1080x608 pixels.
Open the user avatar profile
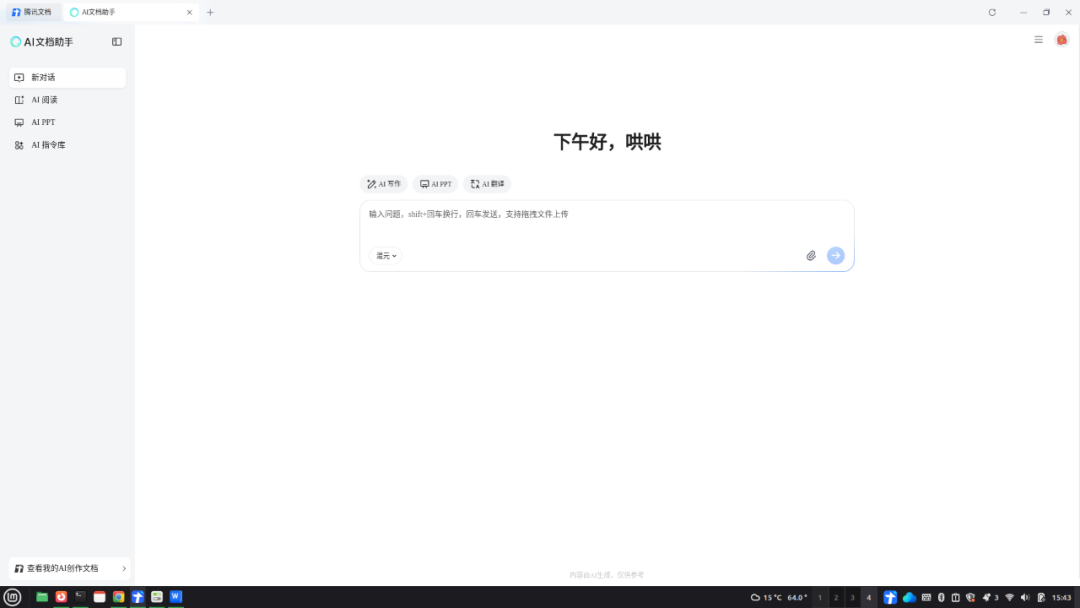point(1061,40)
